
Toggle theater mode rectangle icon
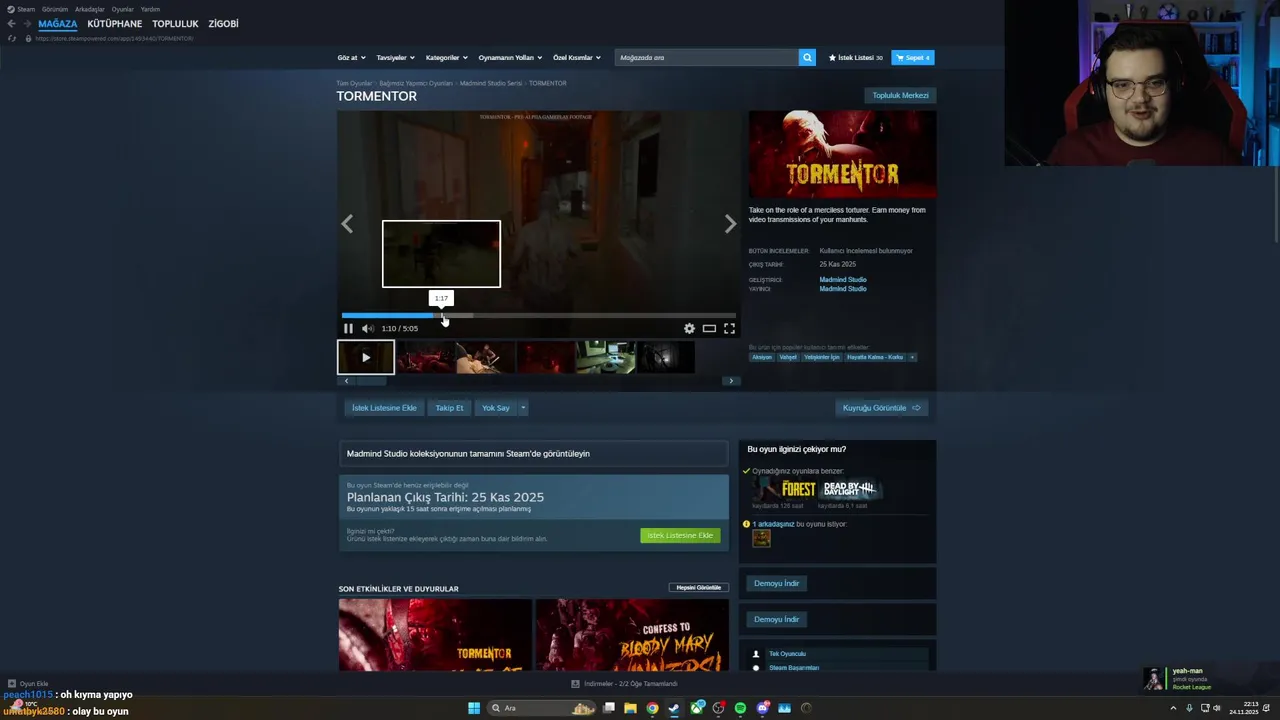tap(709, 328)
